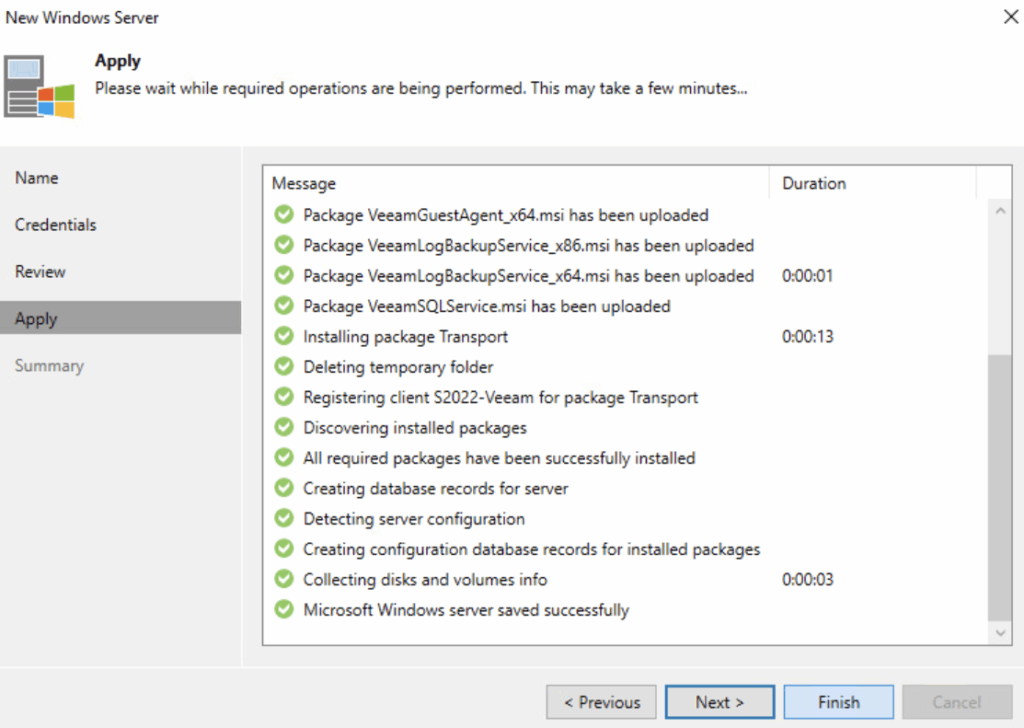Close the New Windows Server dialog
This screenshot has width=1024, height=728.
tap(1010, 17)
